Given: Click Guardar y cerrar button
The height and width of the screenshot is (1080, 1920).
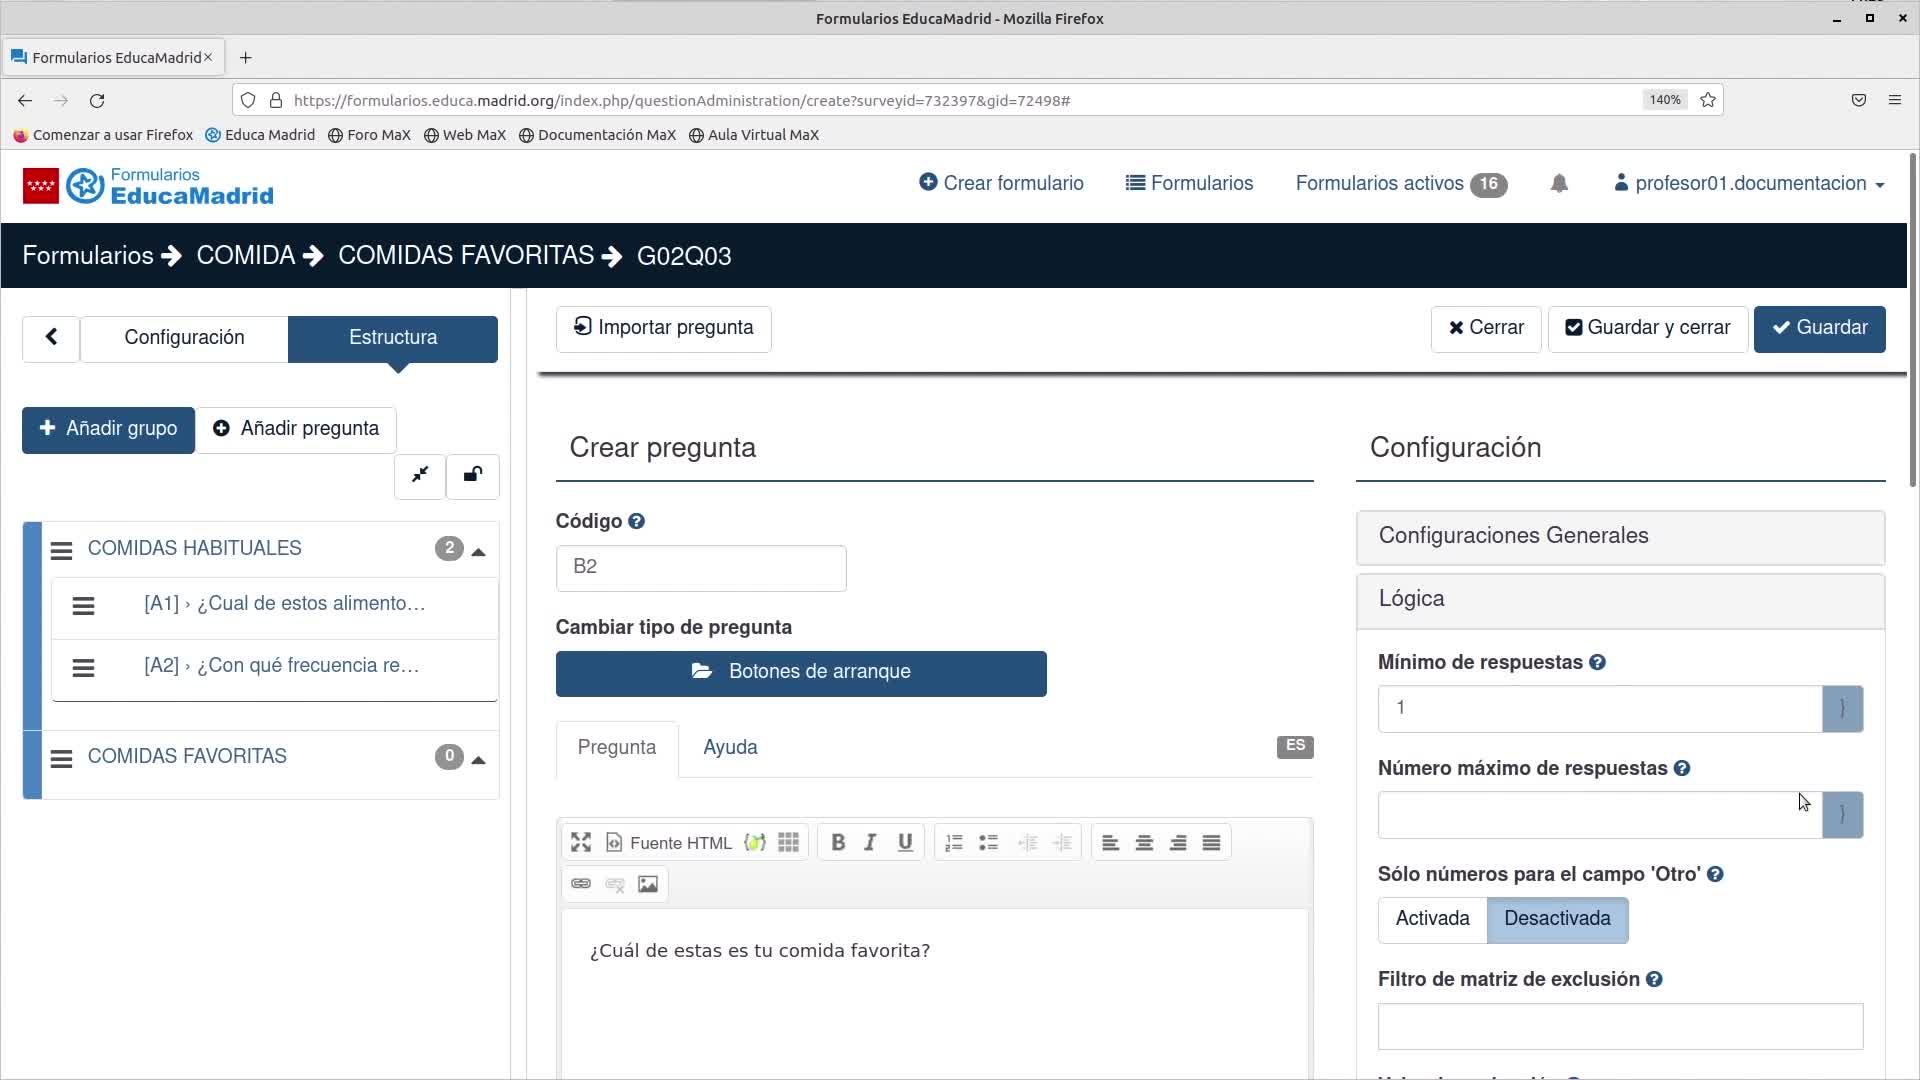Looking at the screenshot, I should (1647, 328).
